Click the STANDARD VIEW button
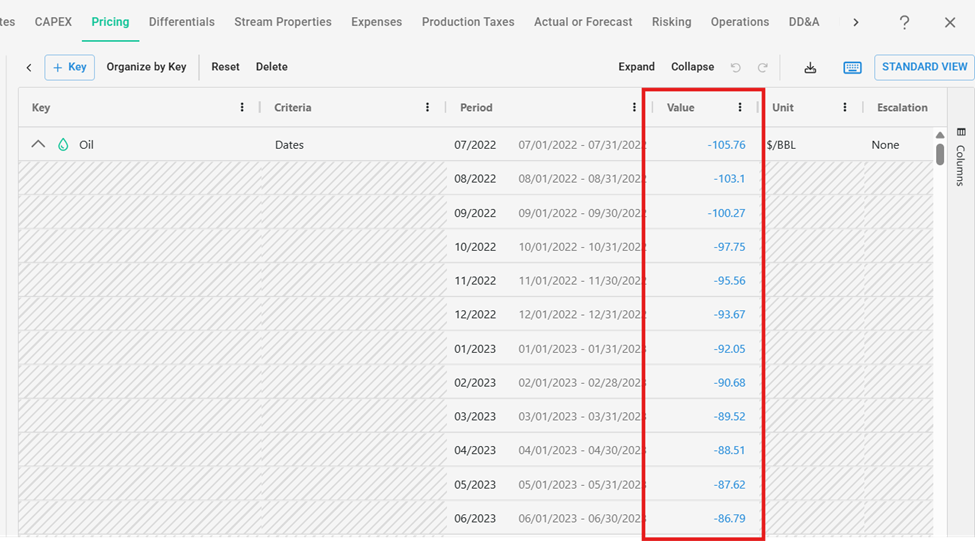 924,67
